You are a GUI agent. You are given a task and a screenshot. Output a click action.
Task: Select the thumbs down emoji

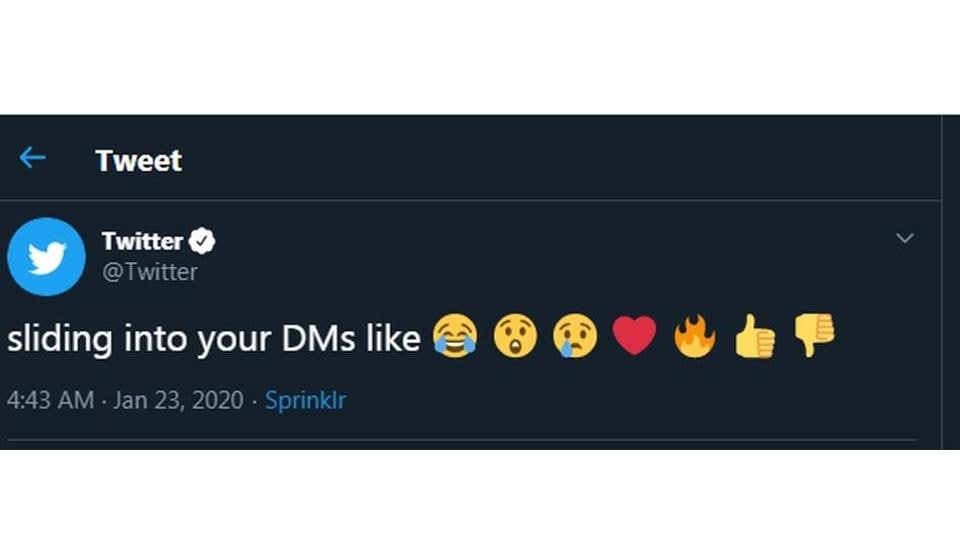[x=814, y=335]
